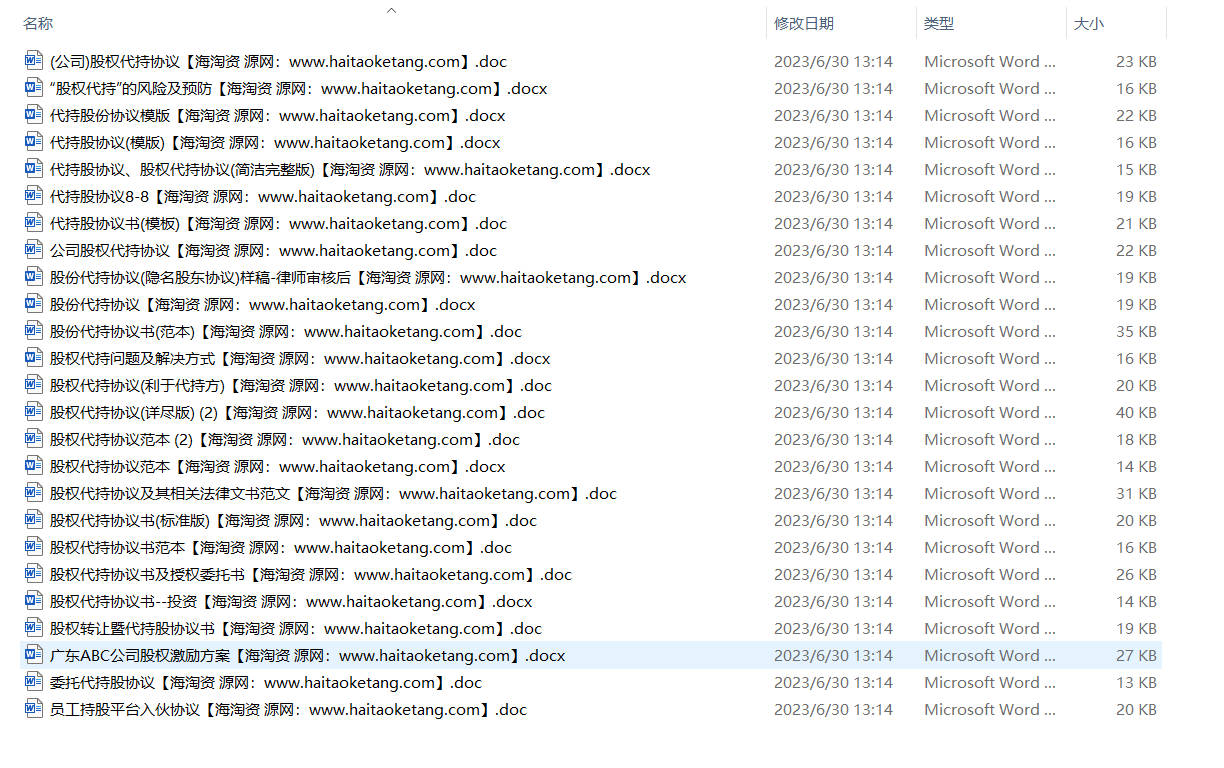This screenshot has height=768, width=1224.
Task: Click the sort direction arrow above 名称 column
Action: [392, 10]
